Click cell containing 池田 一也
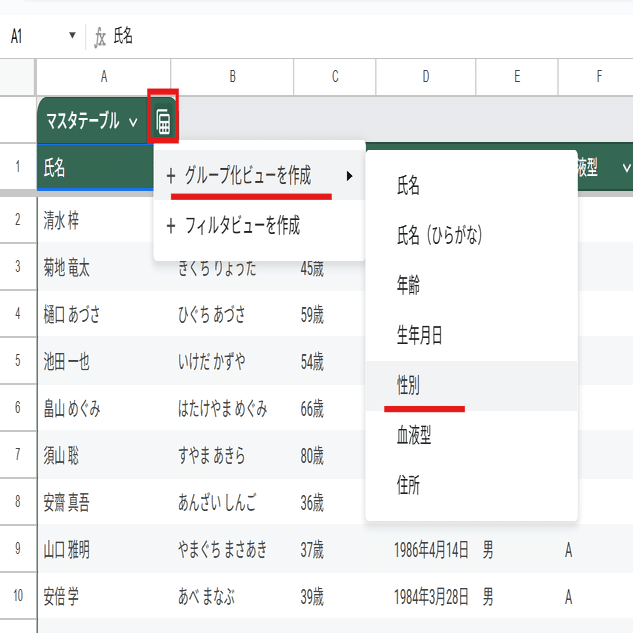Screen dimensions: 633x633 [104, 361]
